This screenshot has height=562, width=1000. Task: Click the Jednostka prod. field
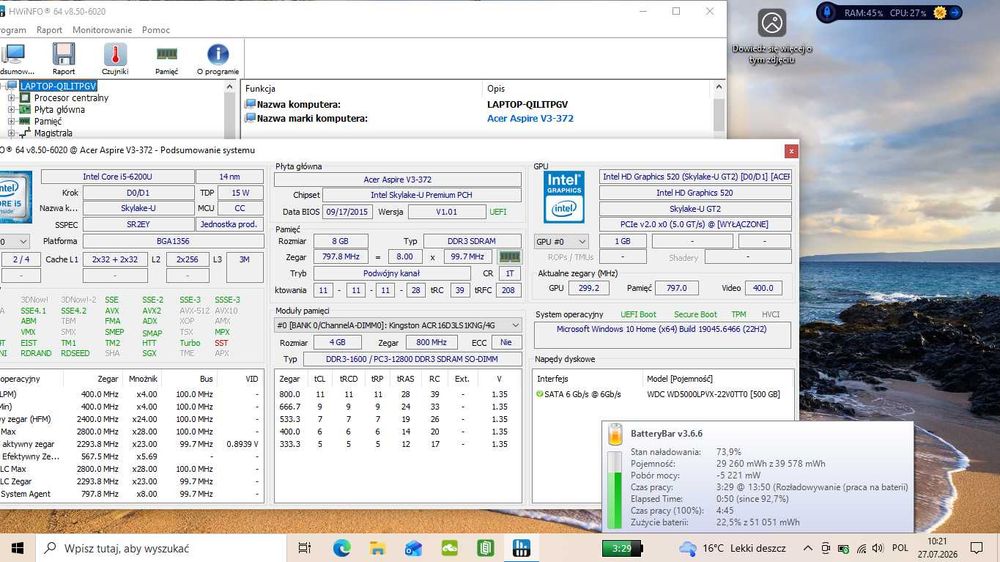(x=228, y=225)
